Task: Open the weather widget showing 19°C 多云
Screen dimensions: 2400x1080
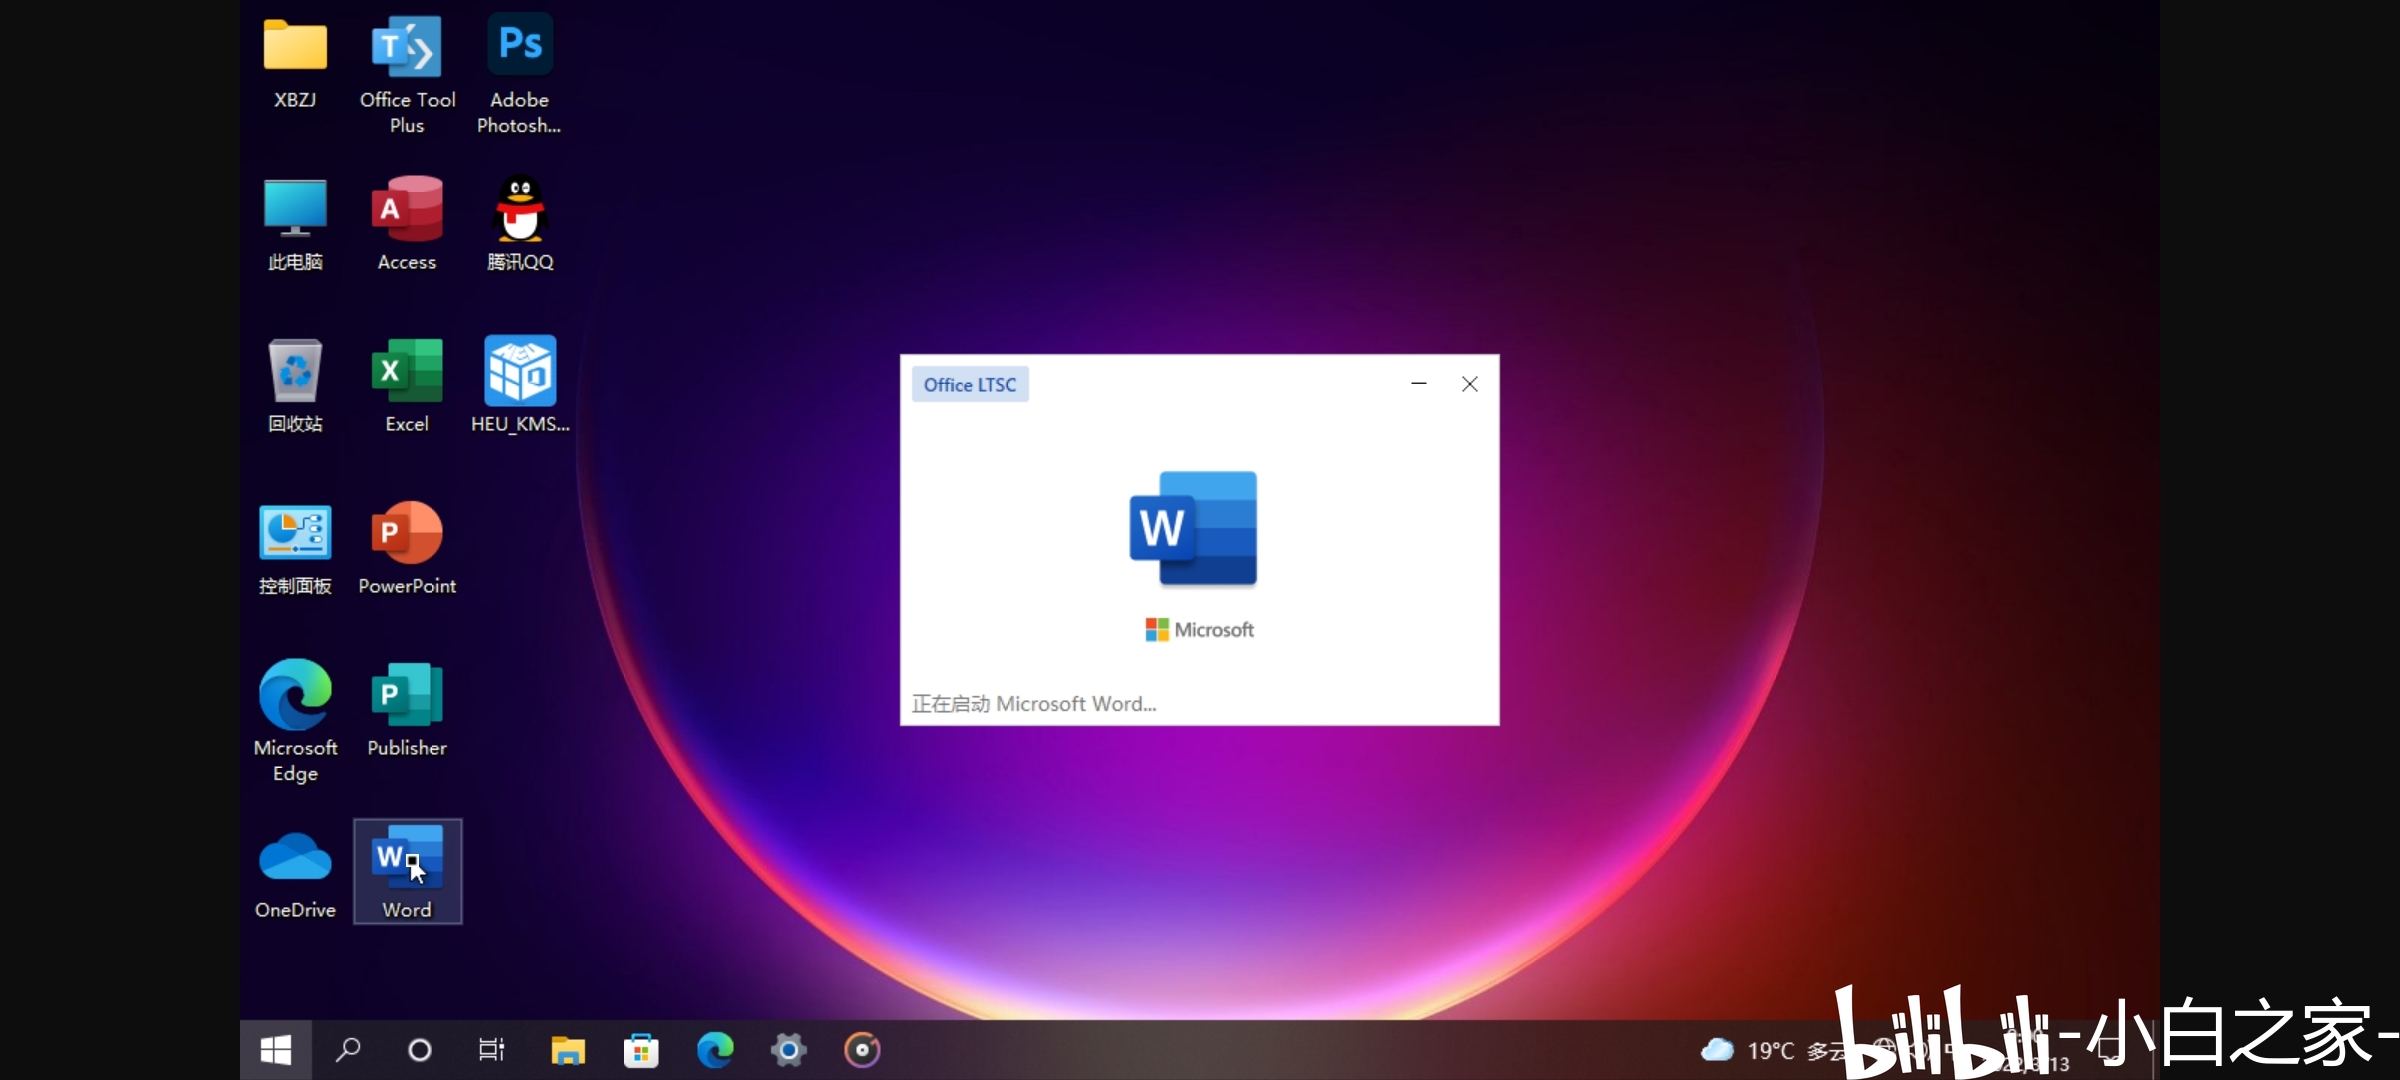Action: click(x=1770, y=1050)
